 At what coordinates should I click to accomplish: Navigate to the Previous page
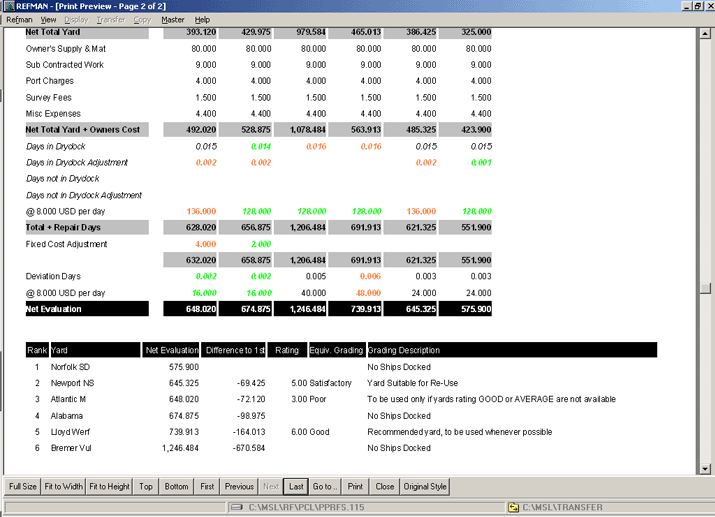(239, 487)
